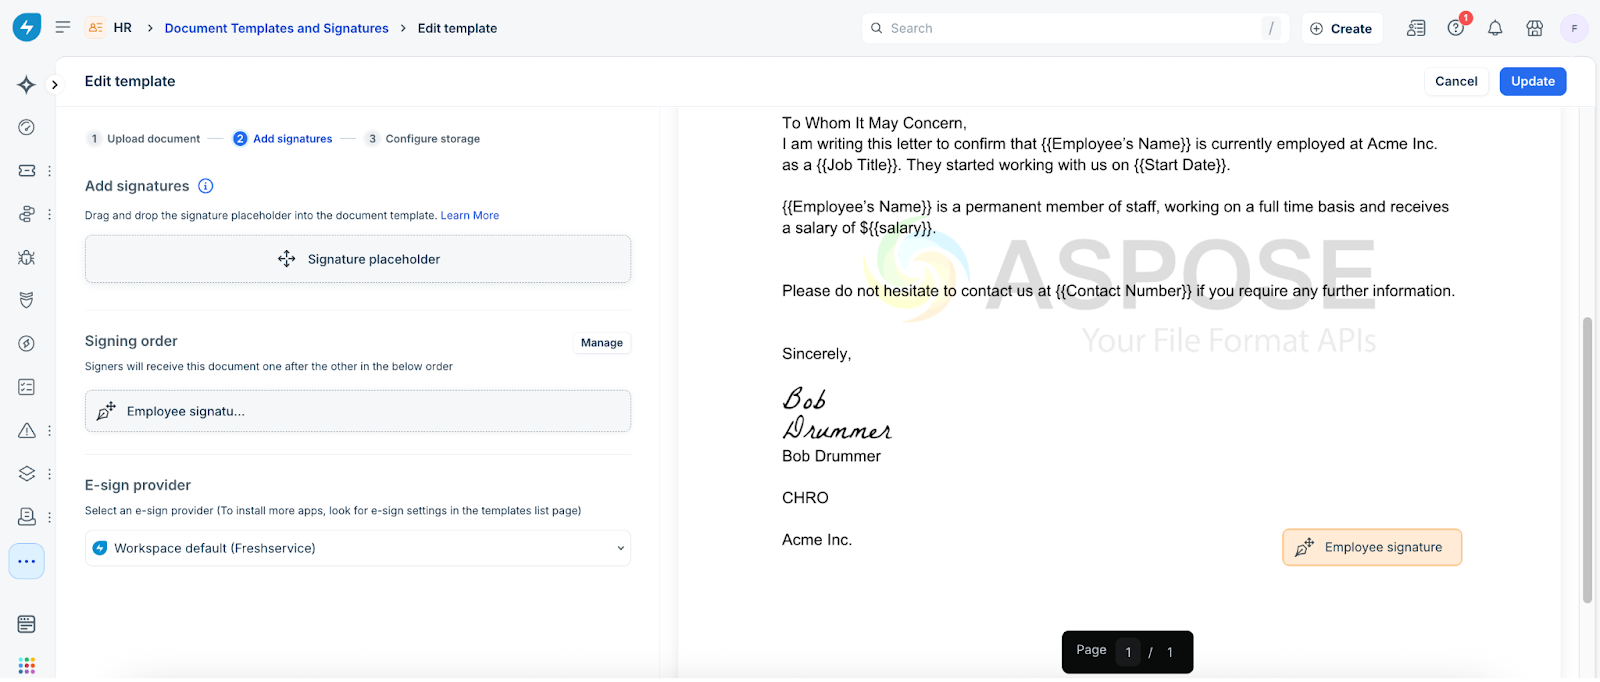Expand submenu dots beside the layers icon
Screen dimensions: 1600x682
(49, 474)
